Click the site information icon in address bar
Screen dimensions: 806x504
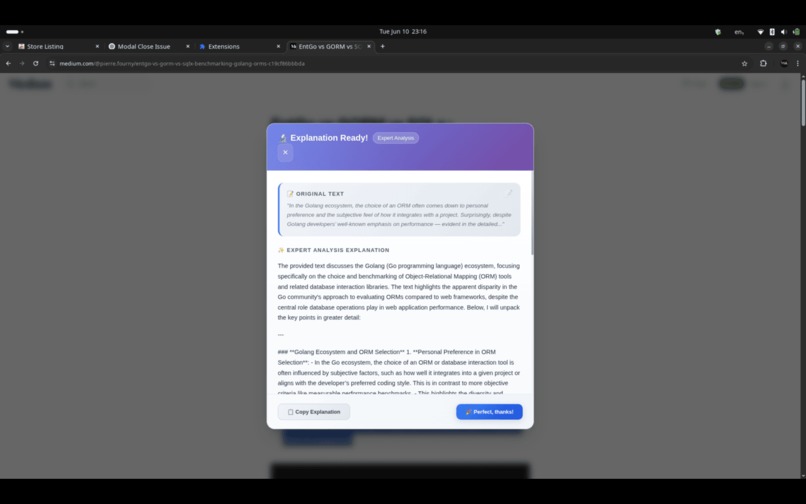point(52,64)
